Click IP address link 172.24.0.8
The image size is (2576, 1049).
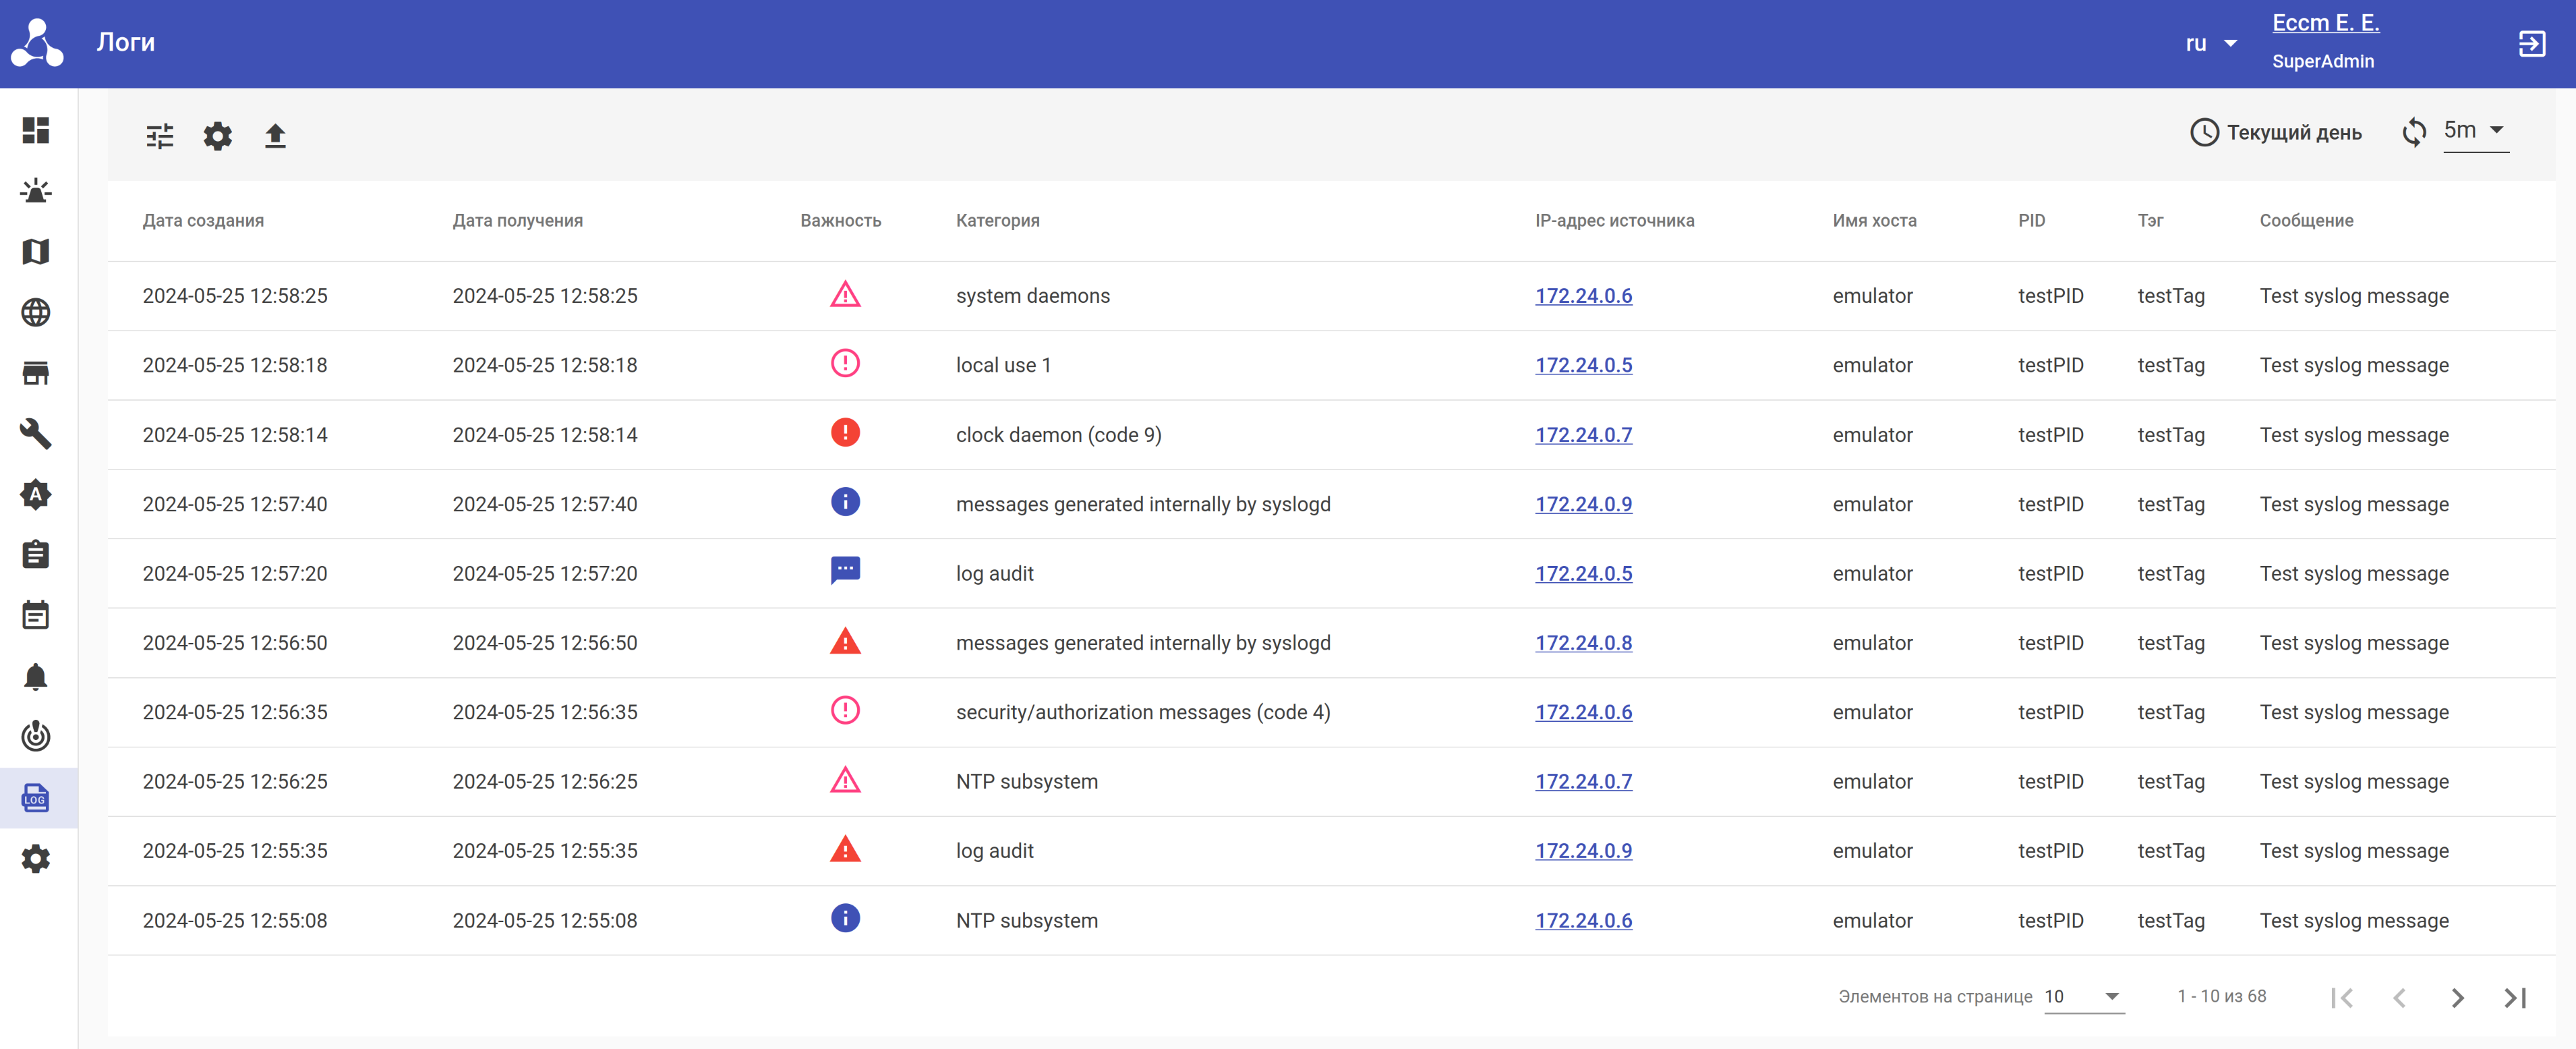click(1583, 643)
